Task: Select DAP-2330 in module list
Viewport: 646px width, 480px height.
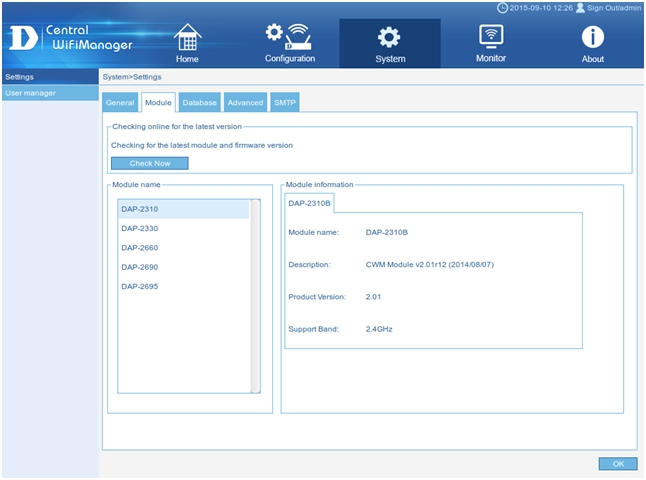Action: click(140, 229)
